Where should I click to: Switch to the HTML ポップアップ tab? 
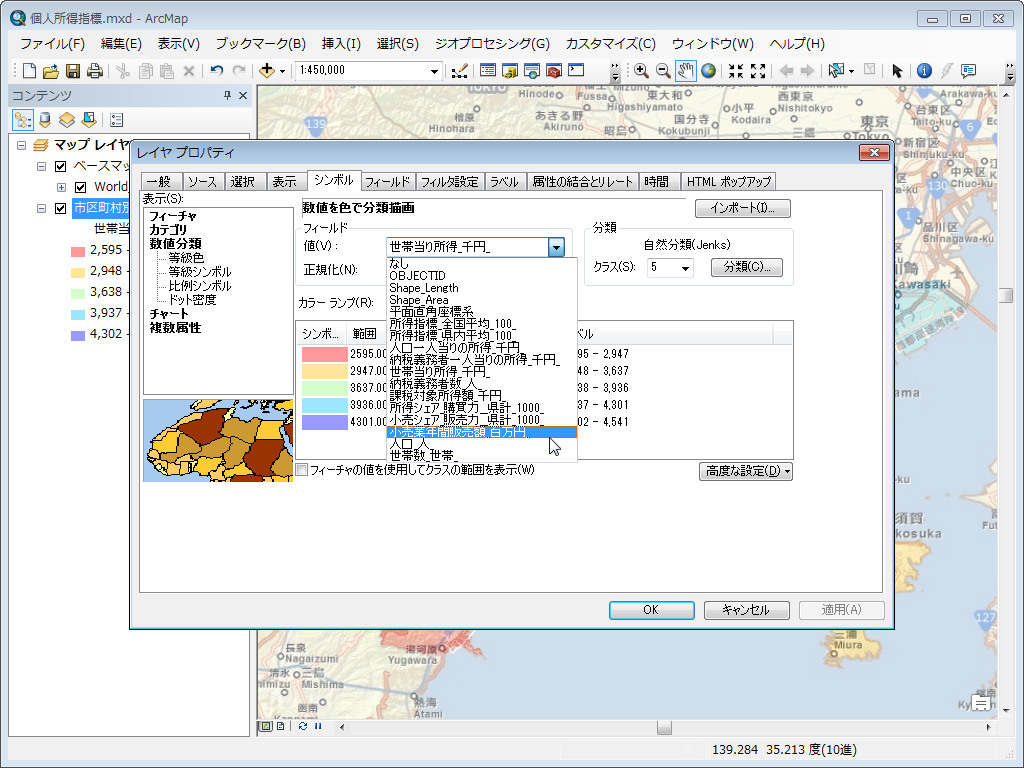729,182
